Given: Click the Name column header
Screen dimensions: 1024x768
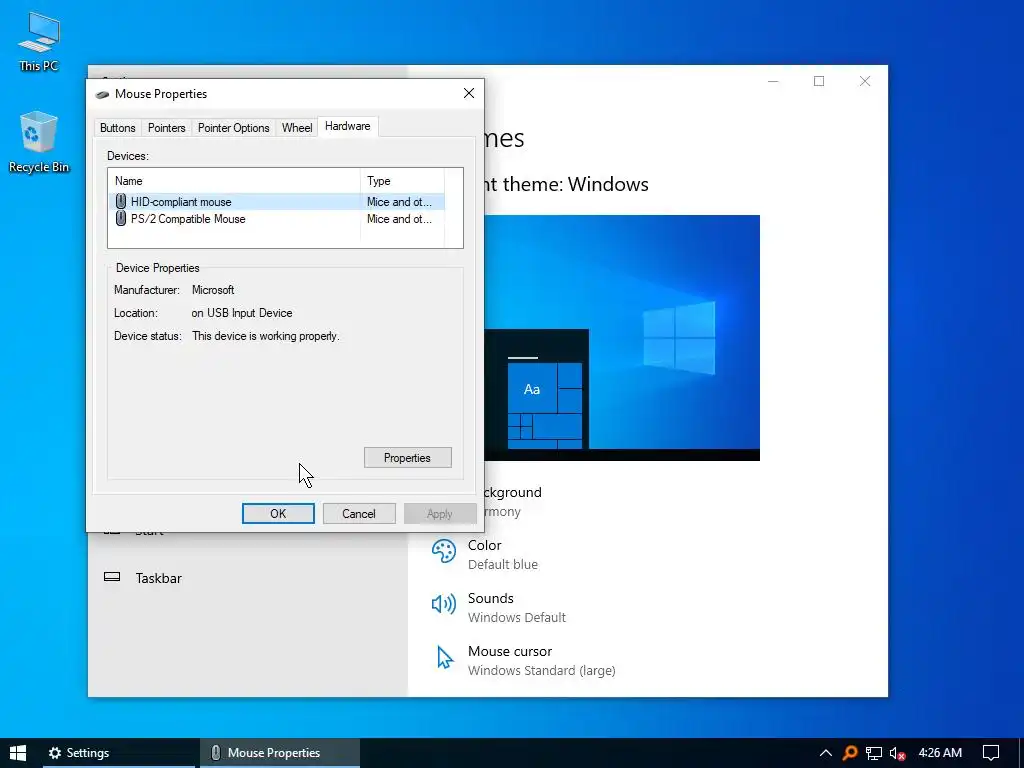Looking at the screenshot, I should point(234,181).
